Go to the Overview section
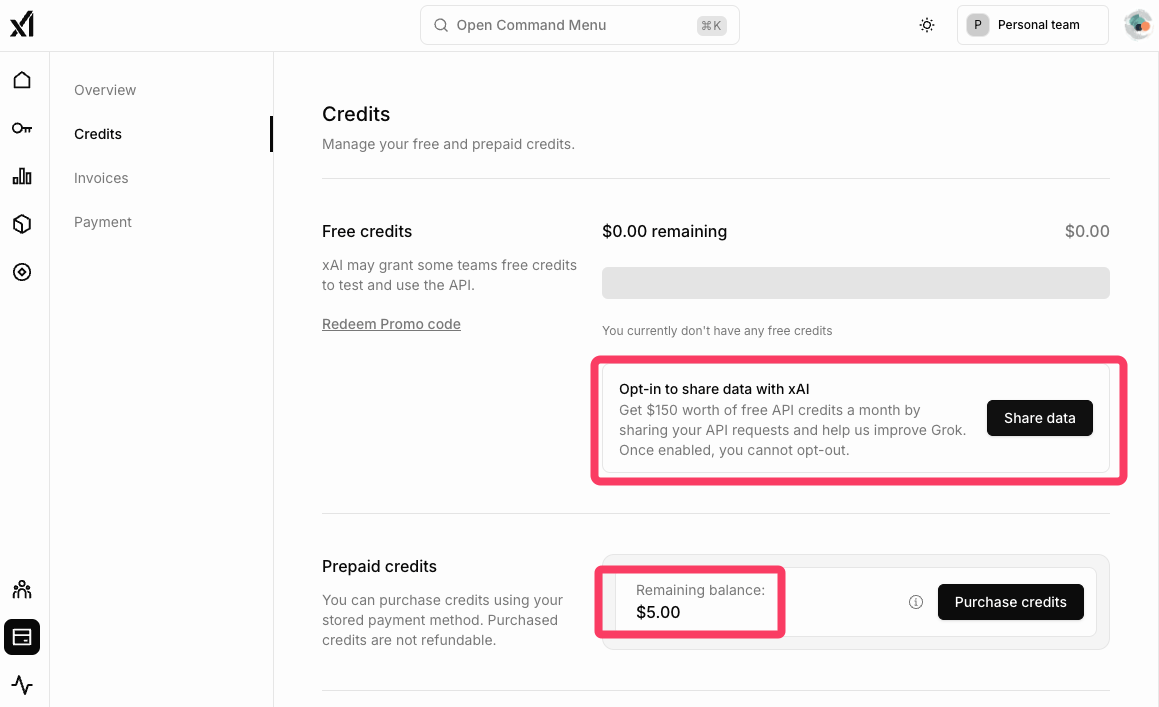1159x707 pixels. pyautogui.click(x=105, y=90)
